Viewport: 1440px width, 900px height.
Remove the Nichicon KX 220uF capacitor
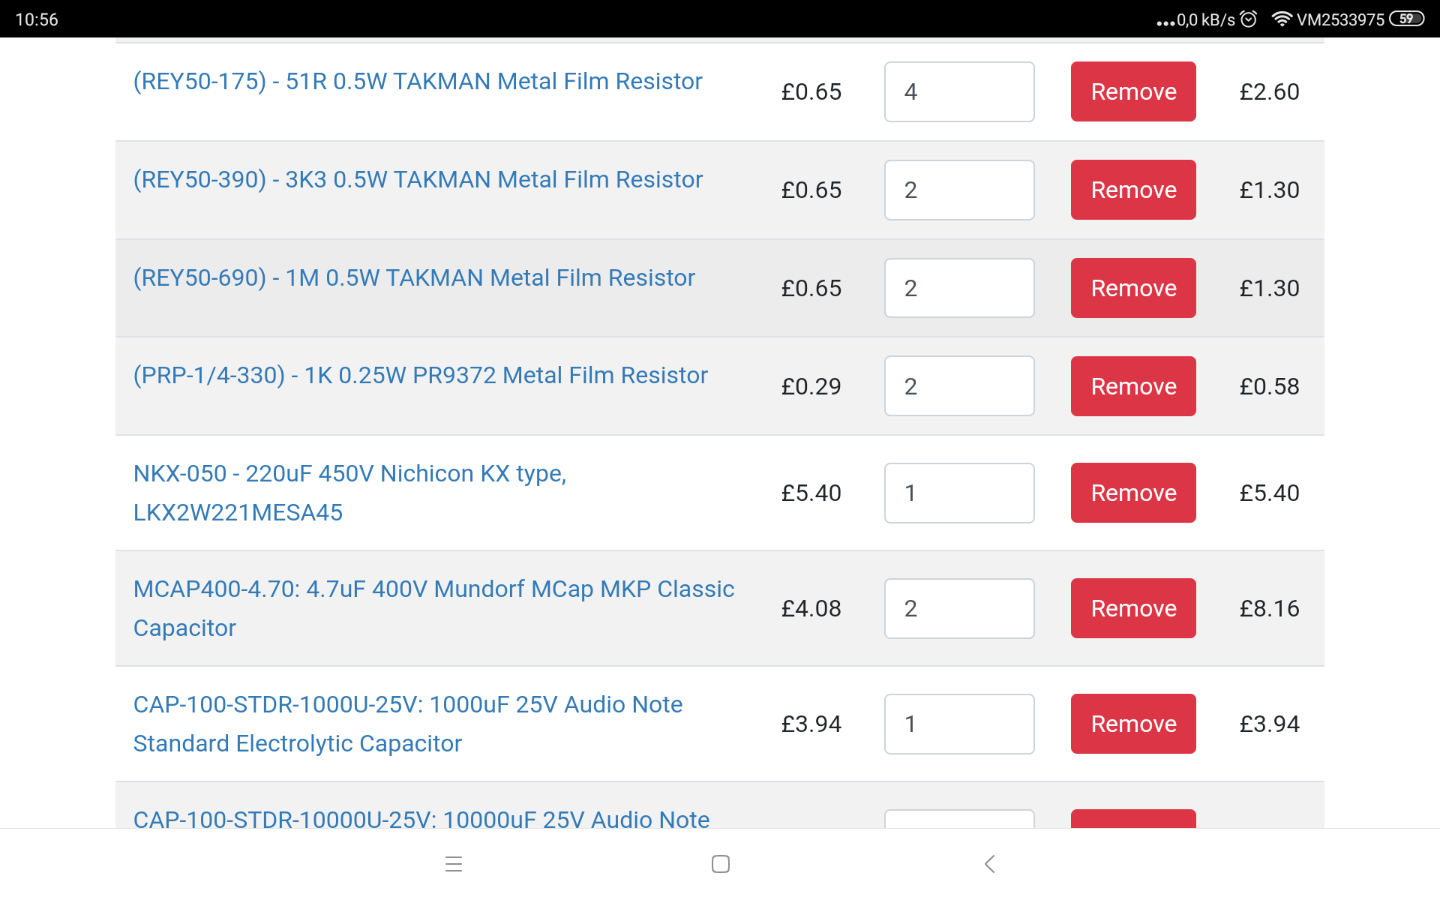(1133, 493)
